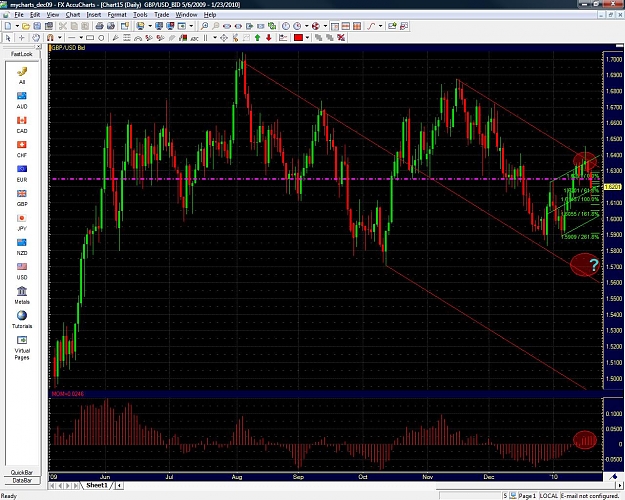Select the Fibonacci retracement lines tool
The image size is (625, 500).
point(127,38)
